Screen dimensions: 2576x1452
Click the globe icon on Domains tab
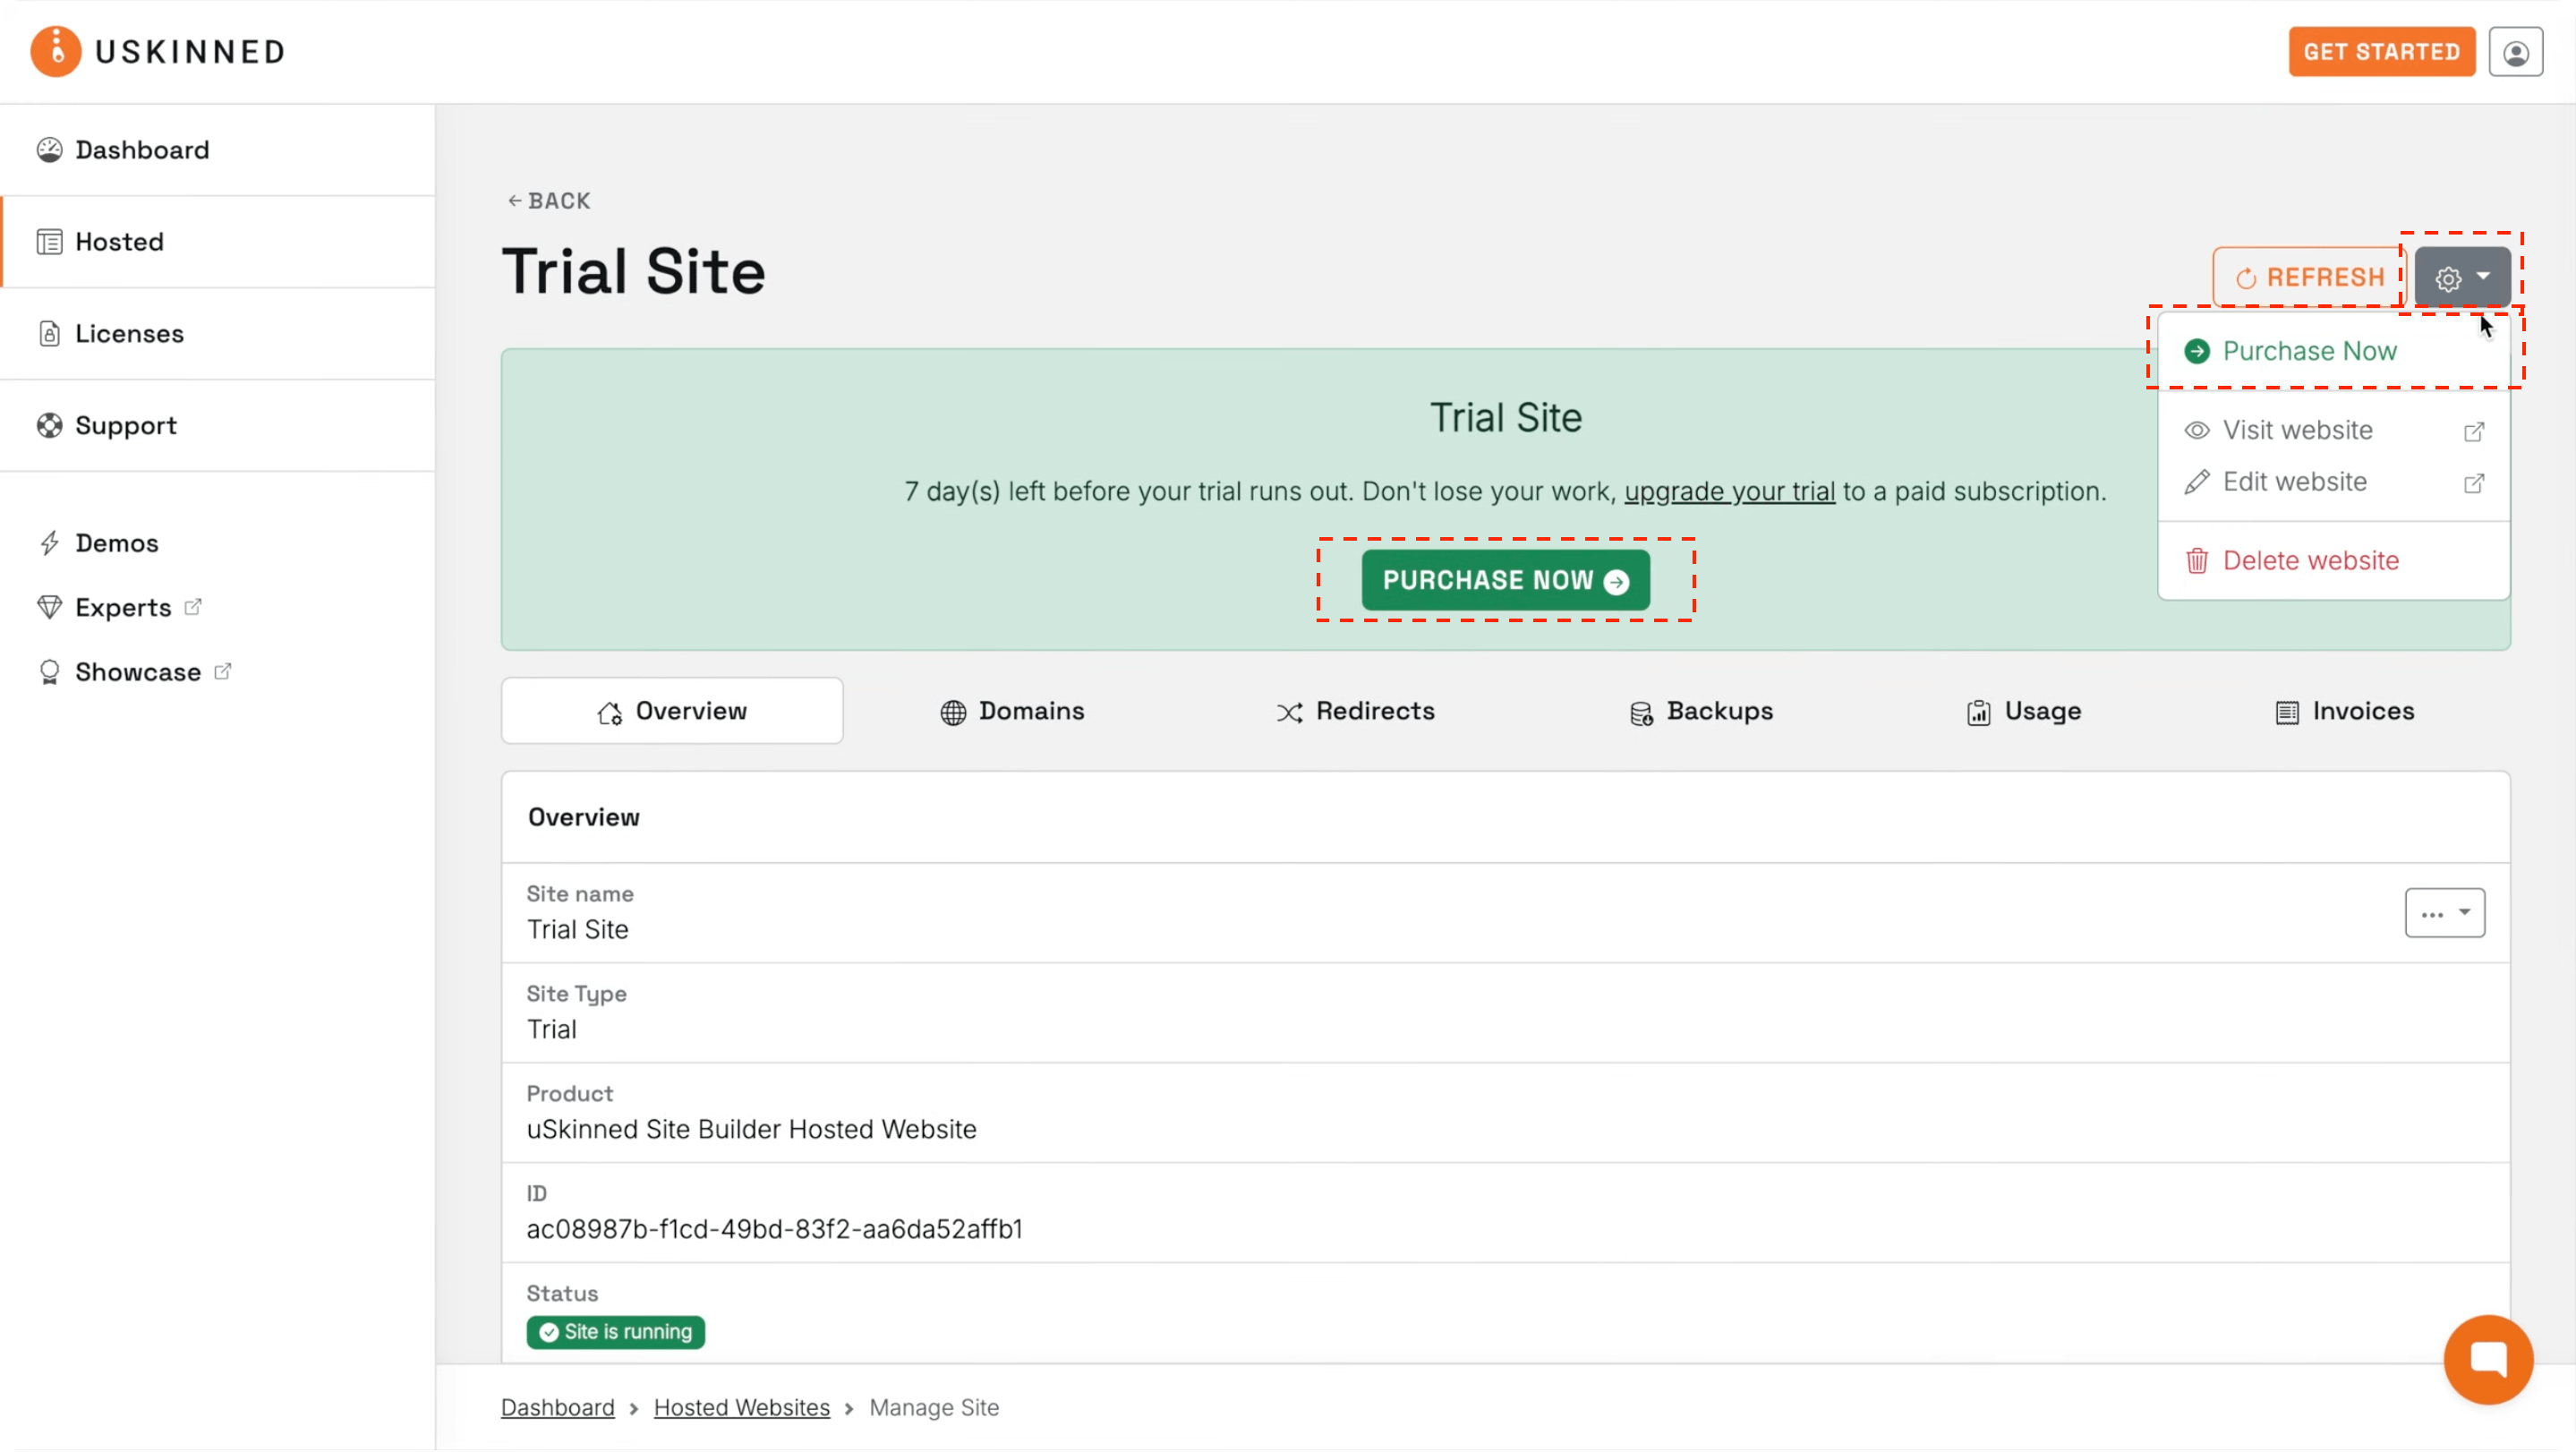click(953, 712)
